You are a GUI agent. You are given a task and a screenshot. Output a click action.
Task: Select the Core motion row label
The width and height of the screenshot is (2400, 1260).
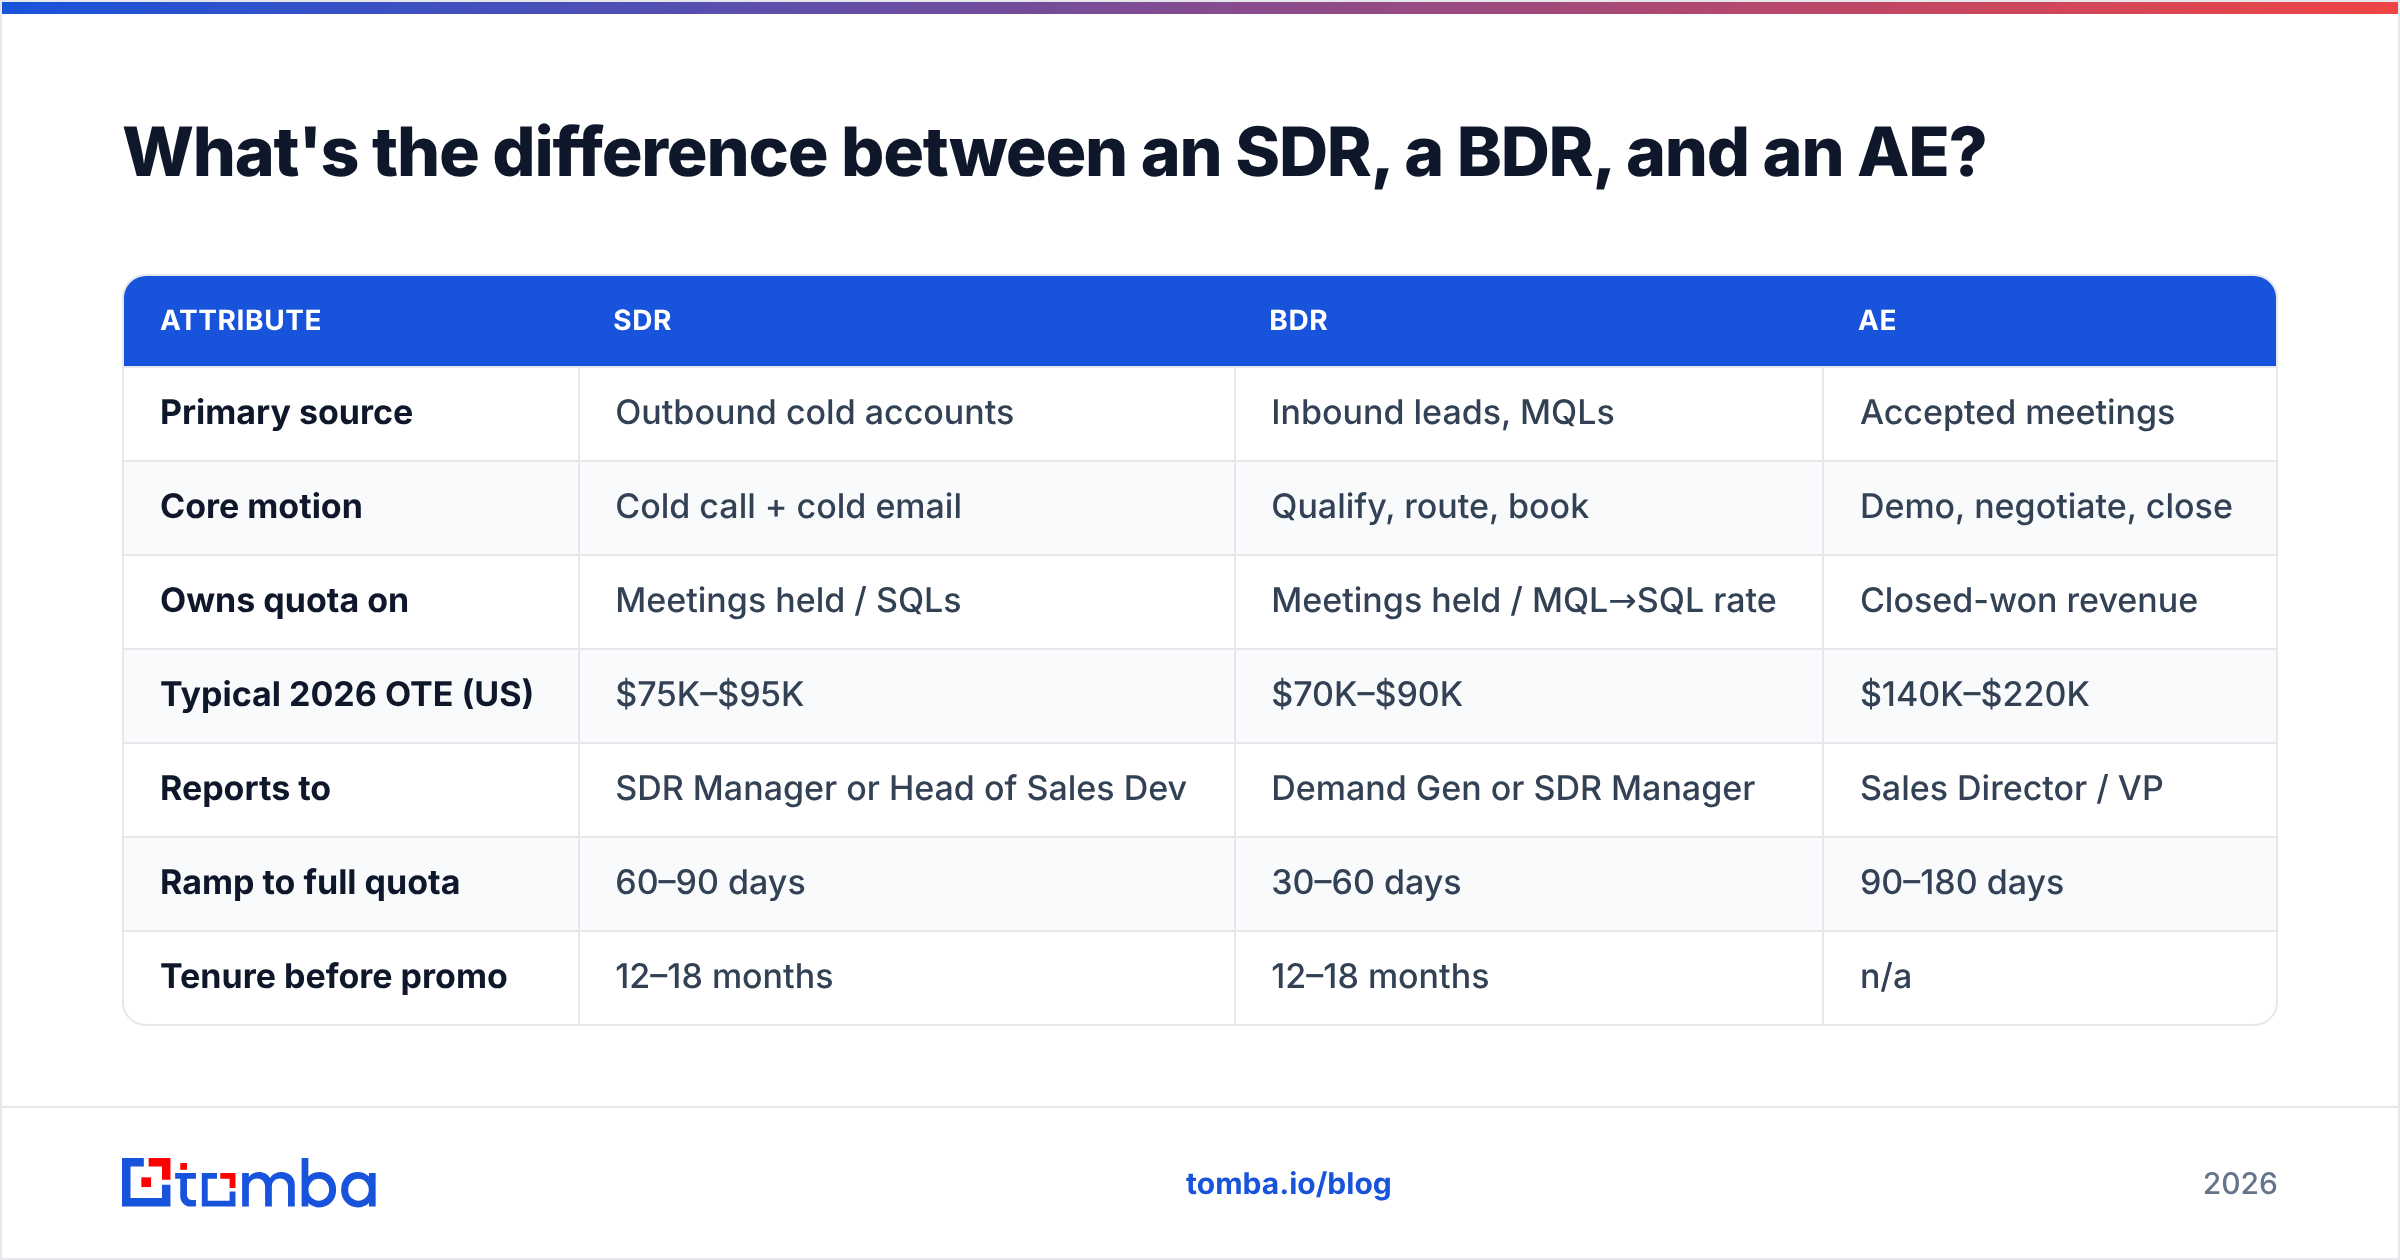(x=261, y=507)
